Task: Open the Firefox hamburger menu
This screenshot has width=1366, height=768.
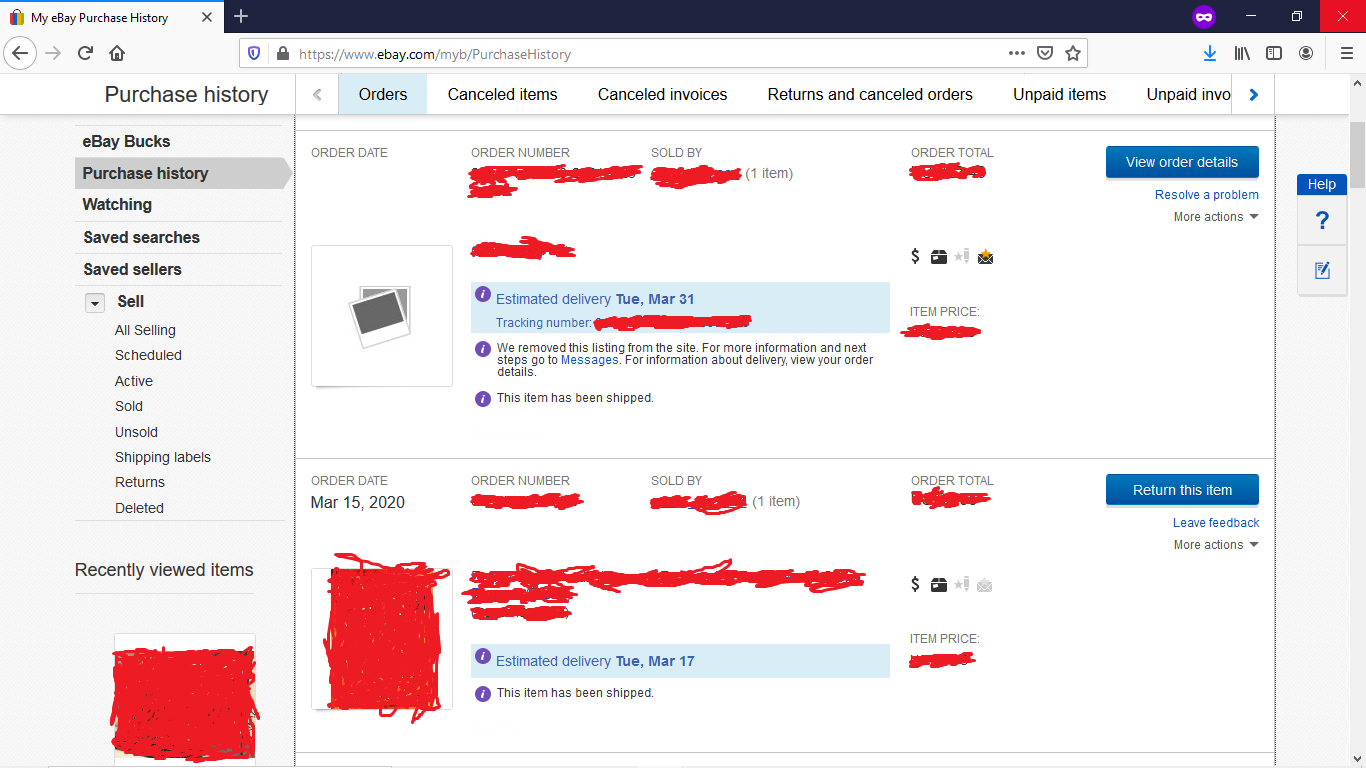Action: click(x=1346, y=53)
